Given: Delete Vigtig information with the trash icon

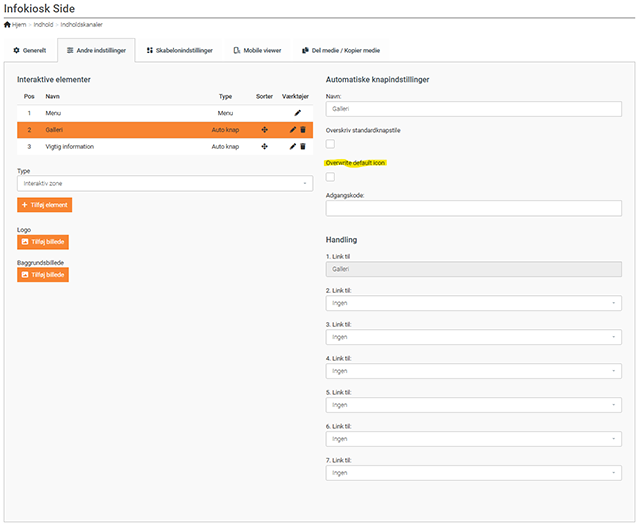Looking at the screenshot, I should click(302, 146).
